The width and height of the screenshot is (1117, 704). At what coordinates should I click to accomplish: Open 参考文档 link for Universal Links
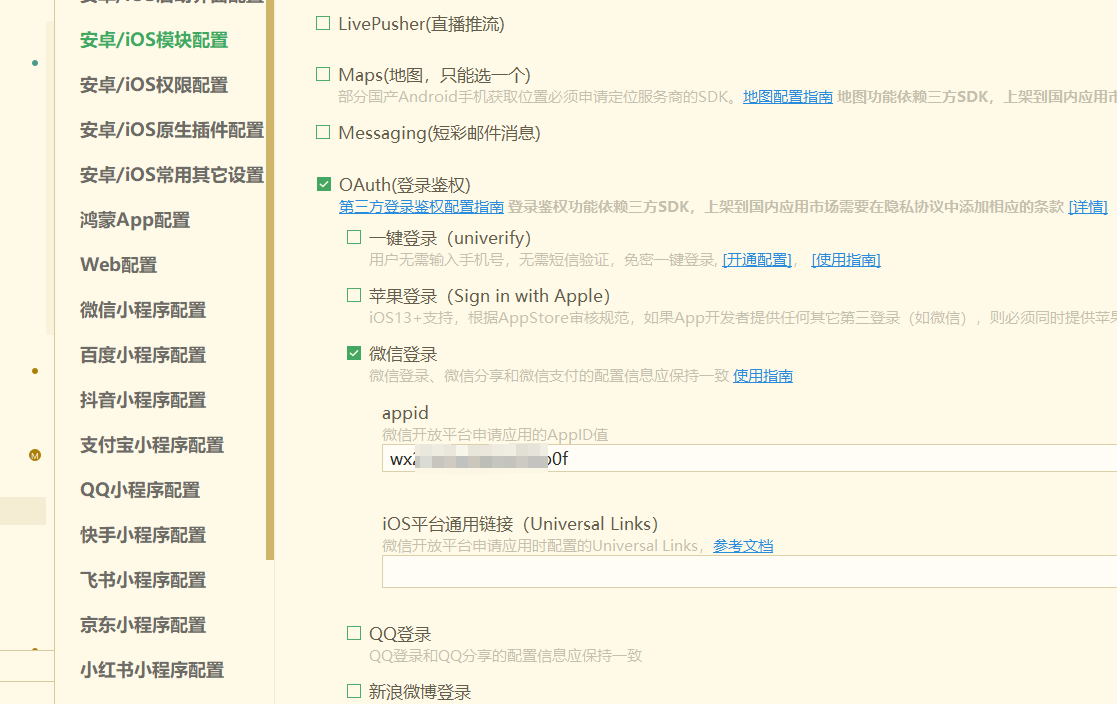(742, 546)
